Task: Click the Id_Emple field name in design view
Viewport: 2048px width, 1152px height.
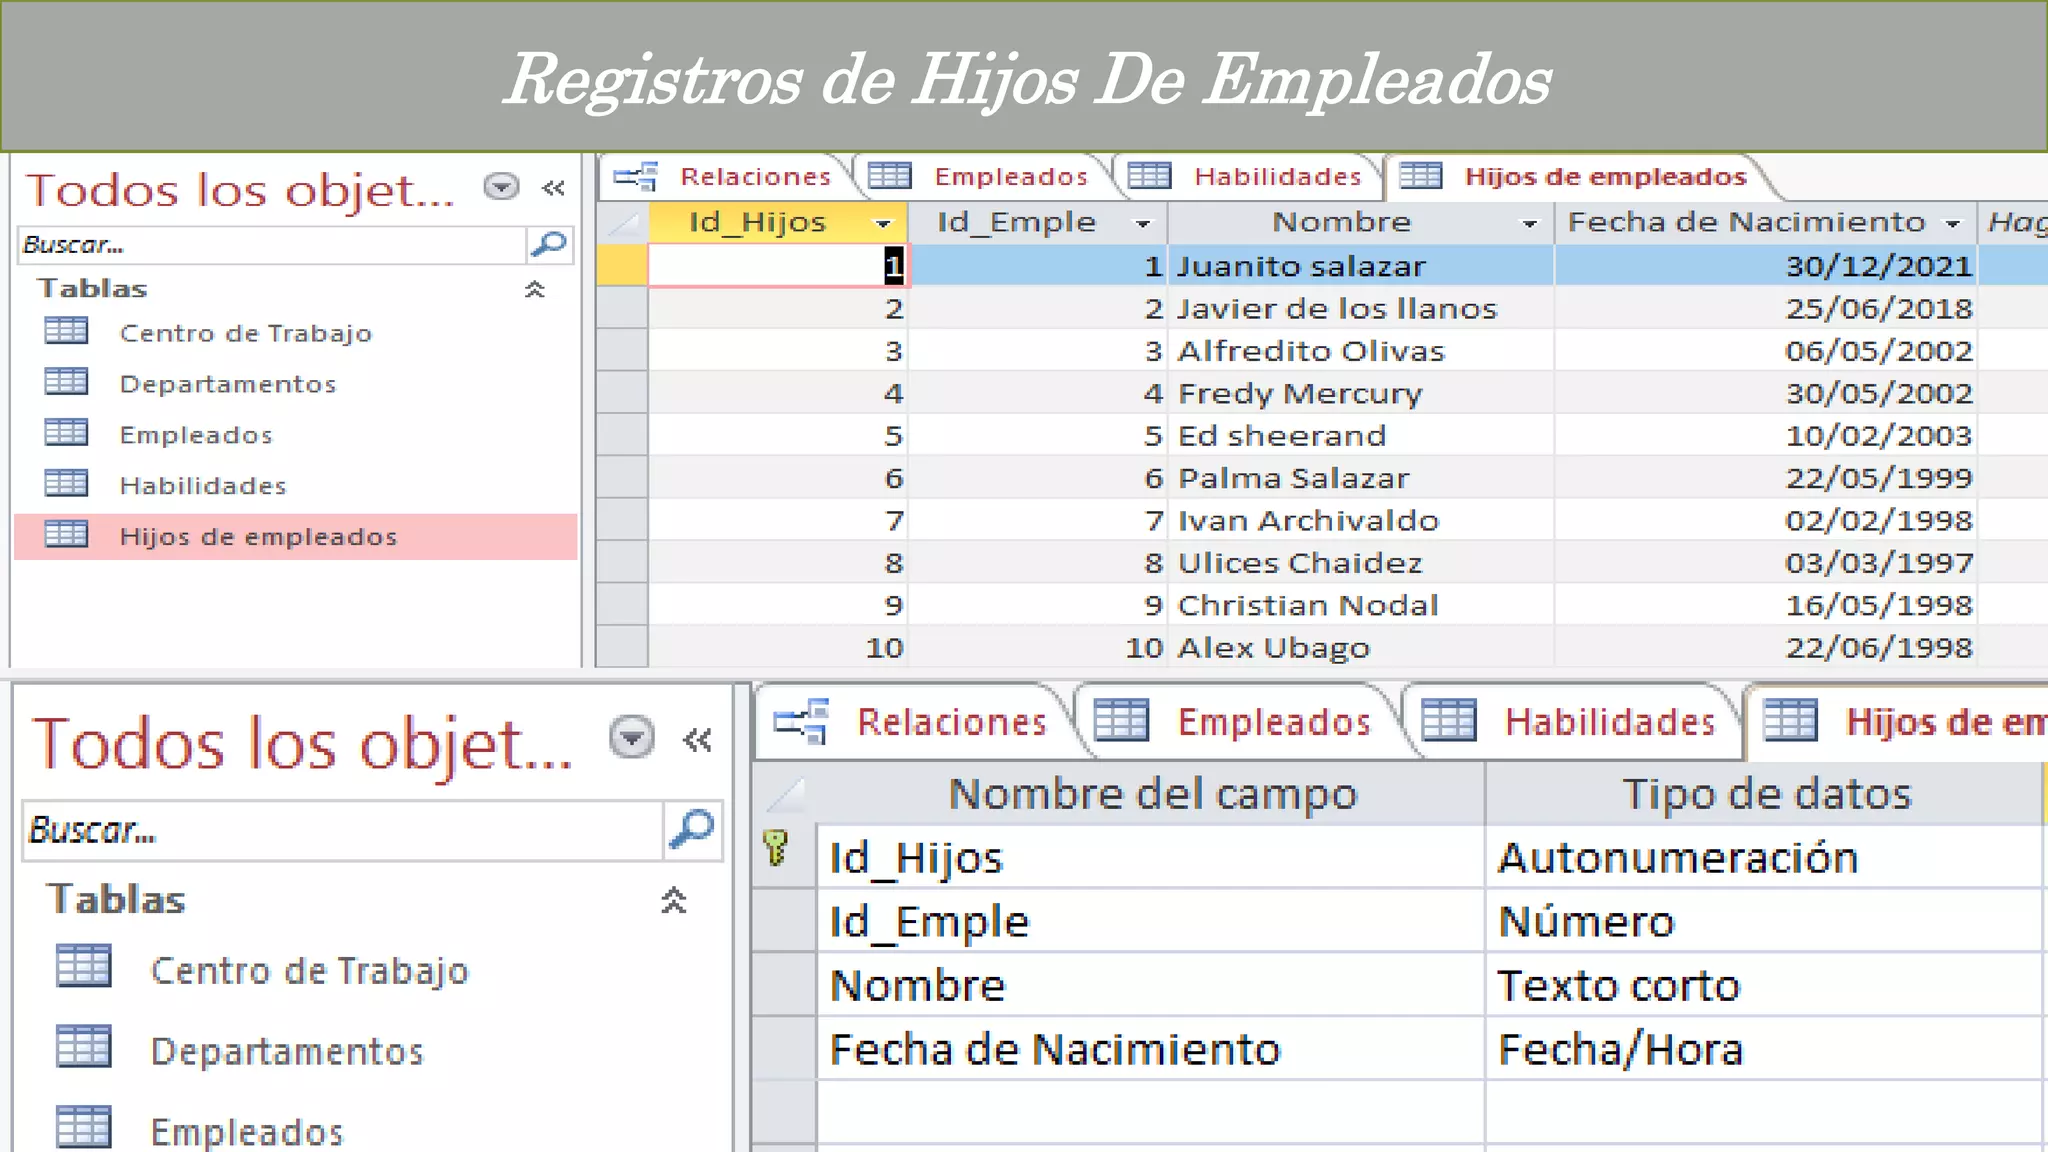Action: click(1150, 921)
